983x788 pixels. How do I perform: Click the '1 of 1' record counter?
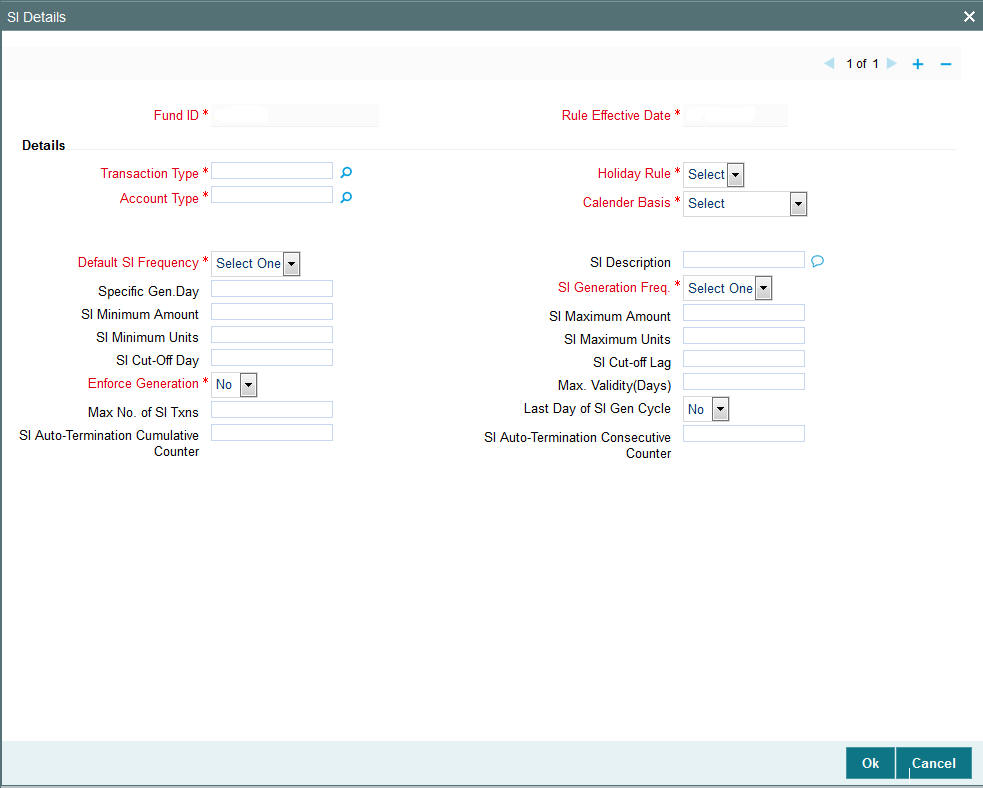click(x=862, y=63)
